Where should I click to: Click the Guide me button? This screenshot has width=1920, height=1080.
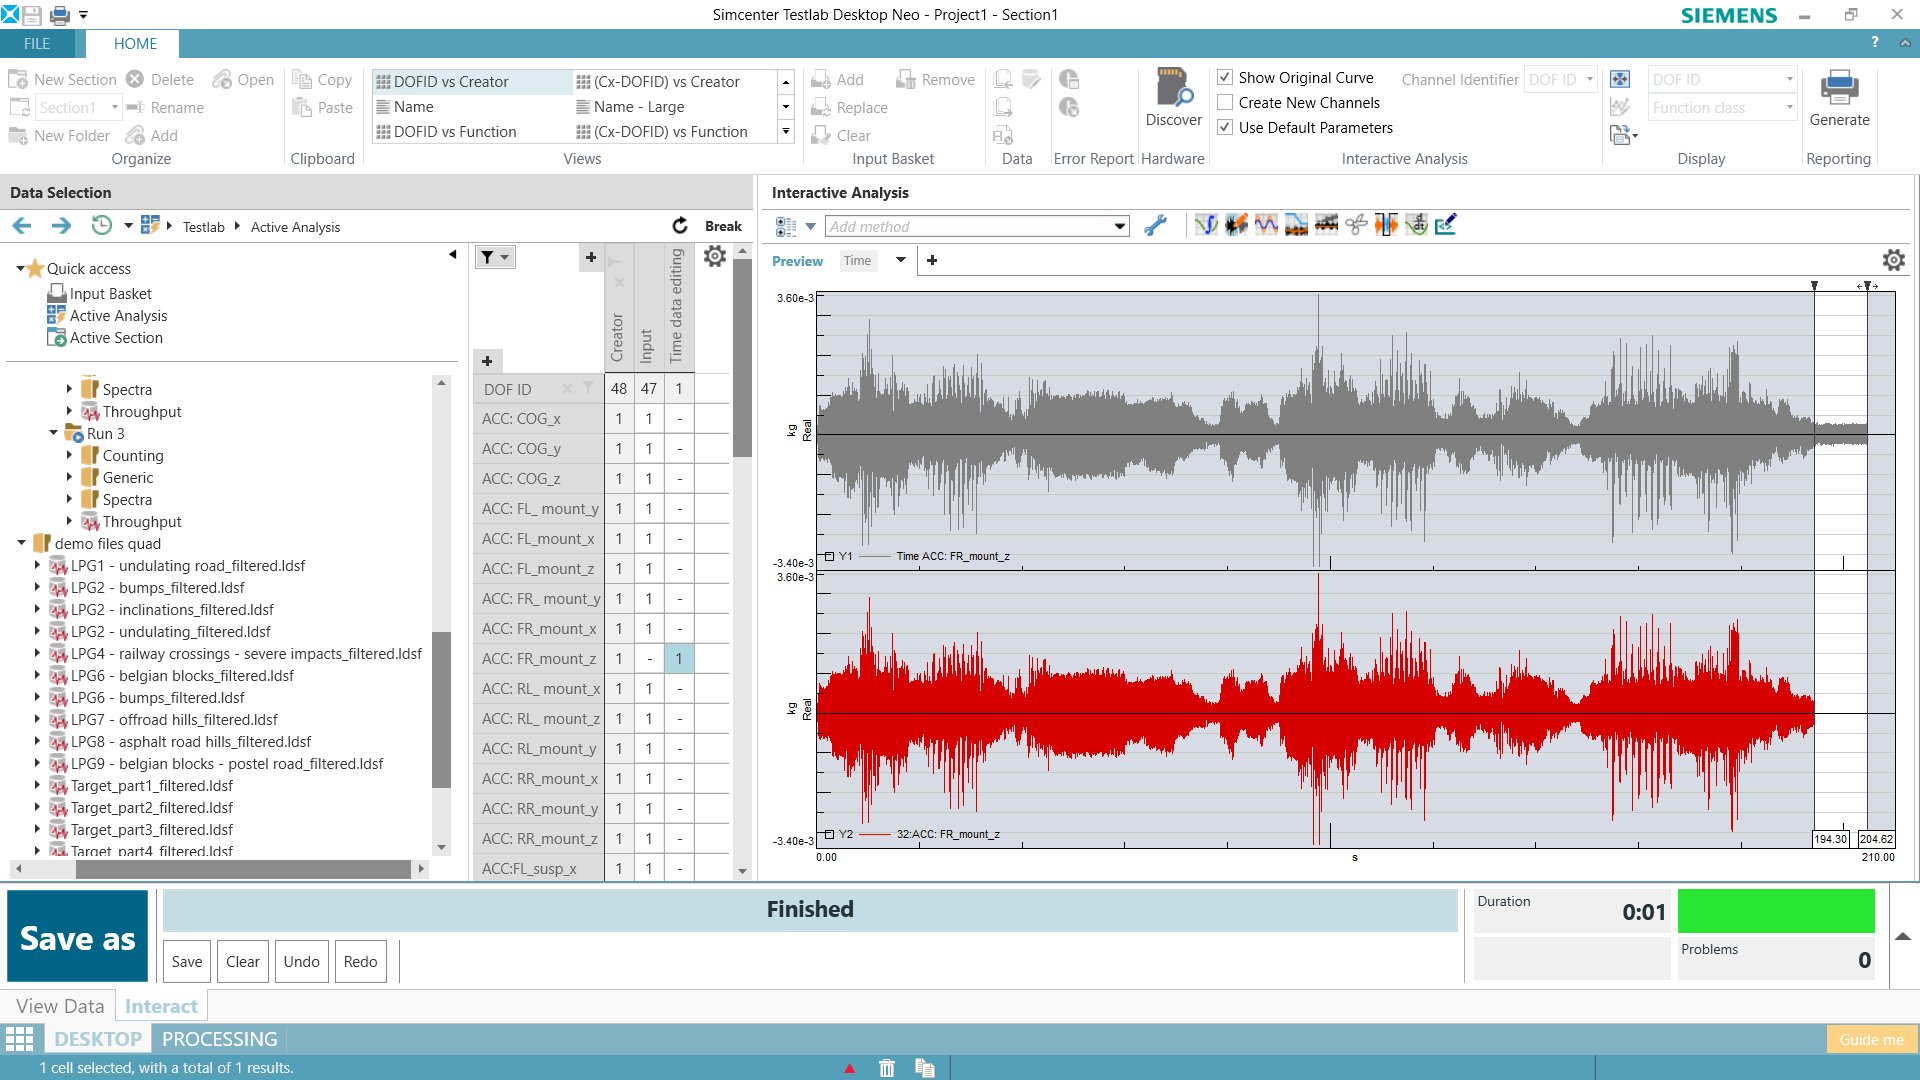[1871, 1039]
